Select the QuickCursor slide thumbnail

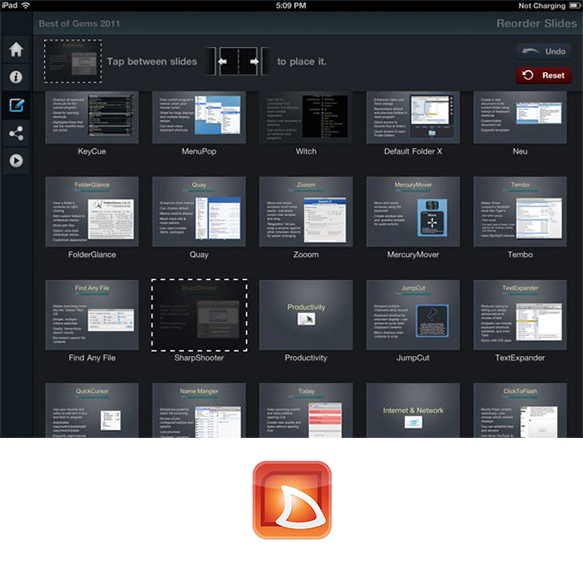[92, 410]
